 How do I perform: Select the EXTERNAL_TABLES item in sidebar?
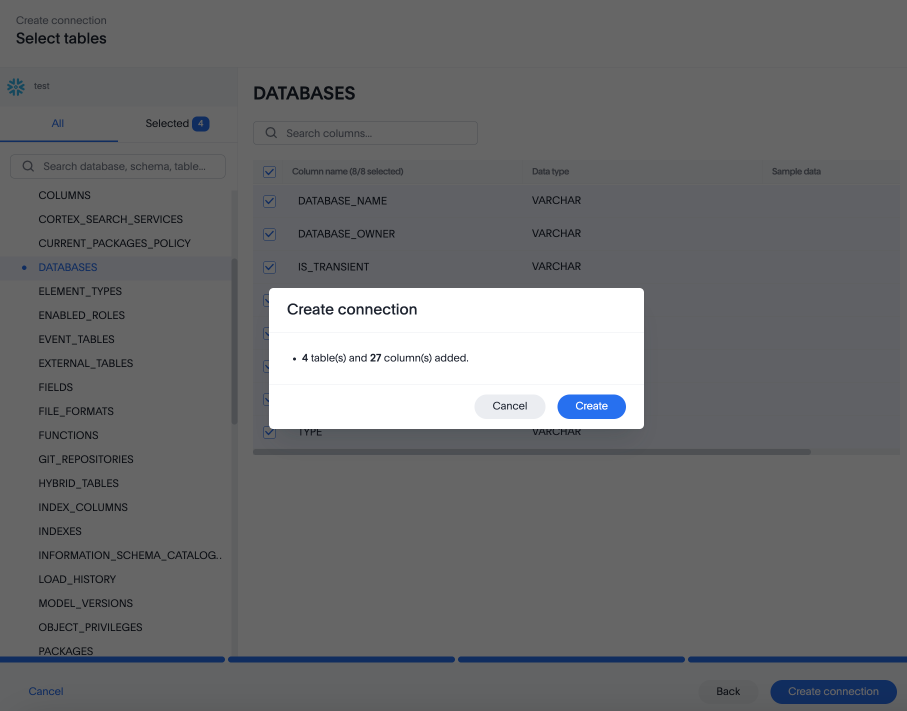(x=86, y=364)
